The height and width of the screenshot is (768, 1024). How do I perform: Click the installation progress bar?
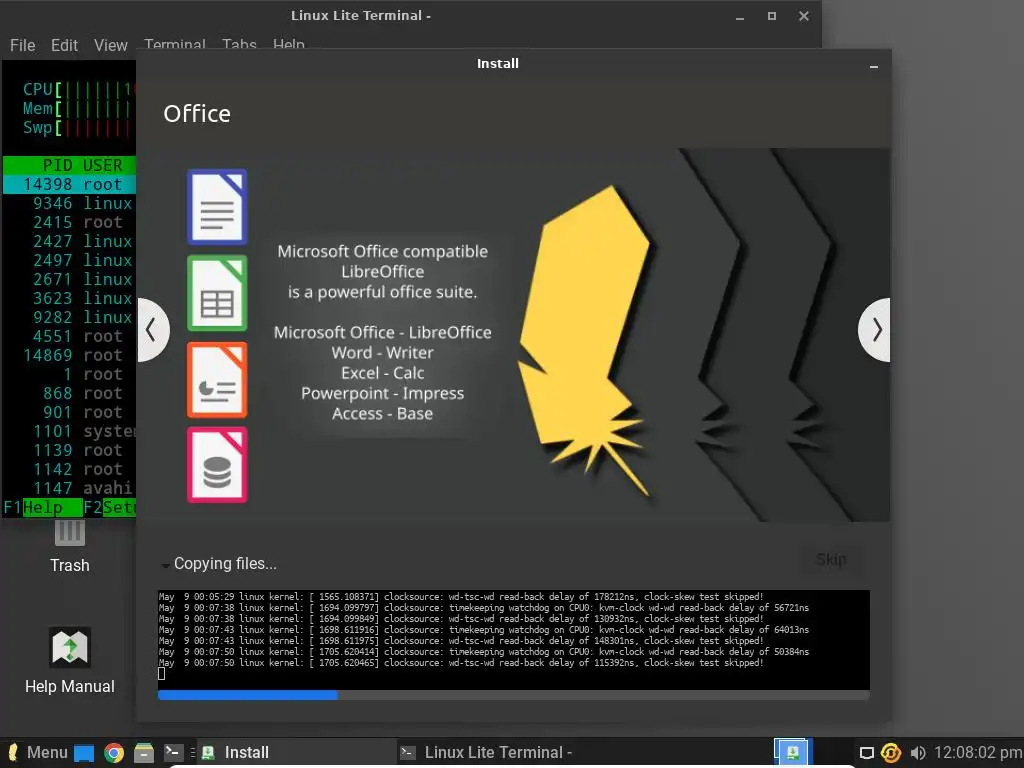(x=513, y=695)
